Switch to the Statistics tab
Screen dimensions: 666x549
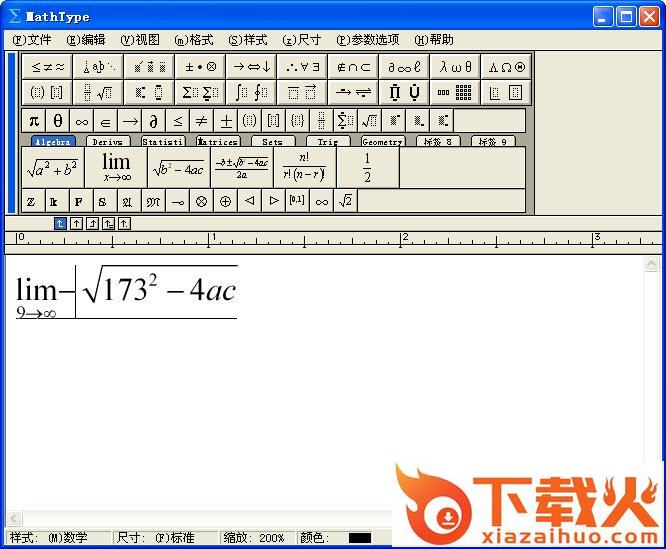(x=163, y=142)
